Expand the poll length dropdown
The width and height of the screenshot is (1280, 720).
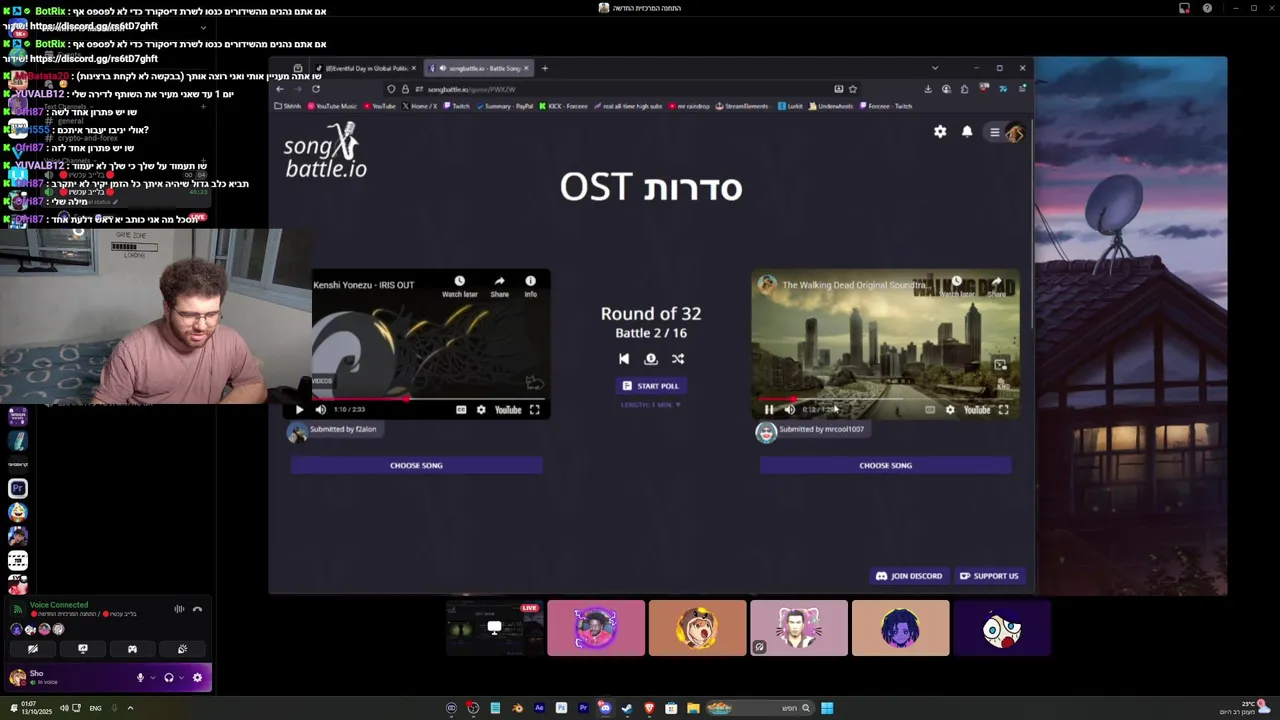pos(651,405)
